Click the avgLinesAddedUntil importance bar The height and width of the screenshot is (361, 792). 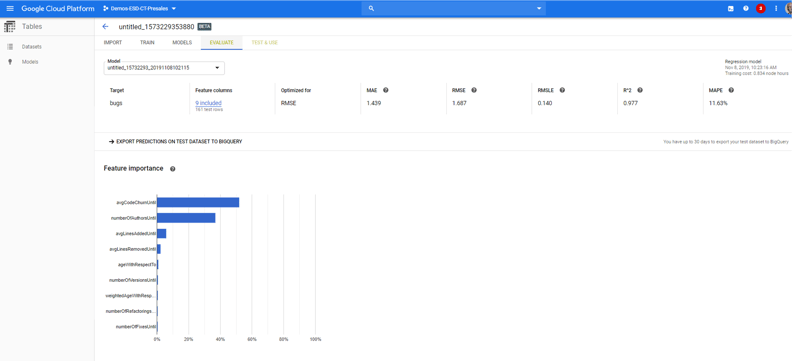(162, 234)
